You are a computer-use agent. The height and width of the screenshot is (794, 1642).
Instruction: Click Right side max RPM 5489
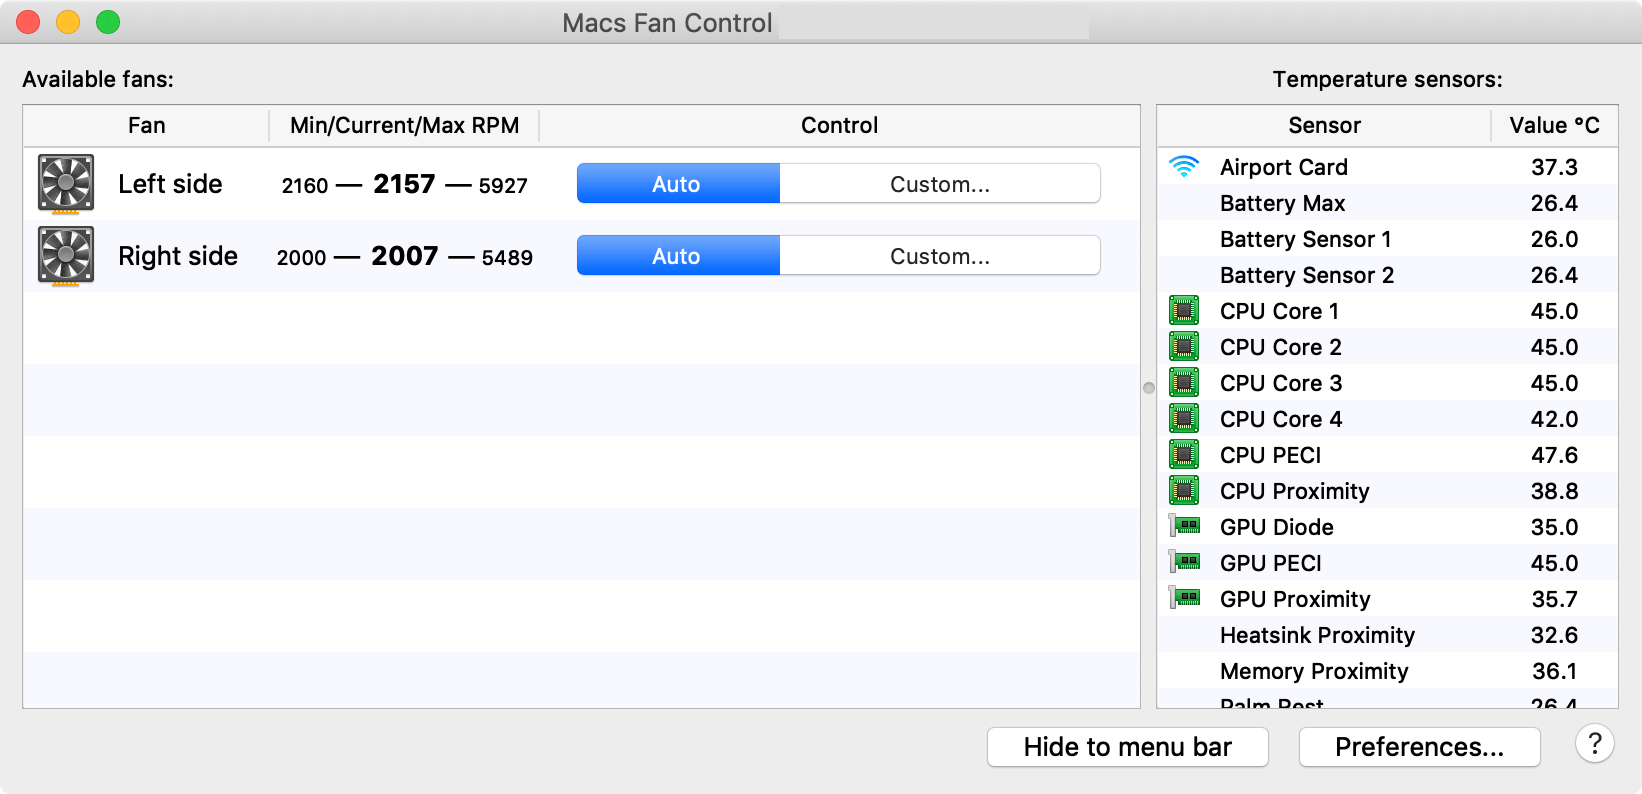click(x=507, y=258)
